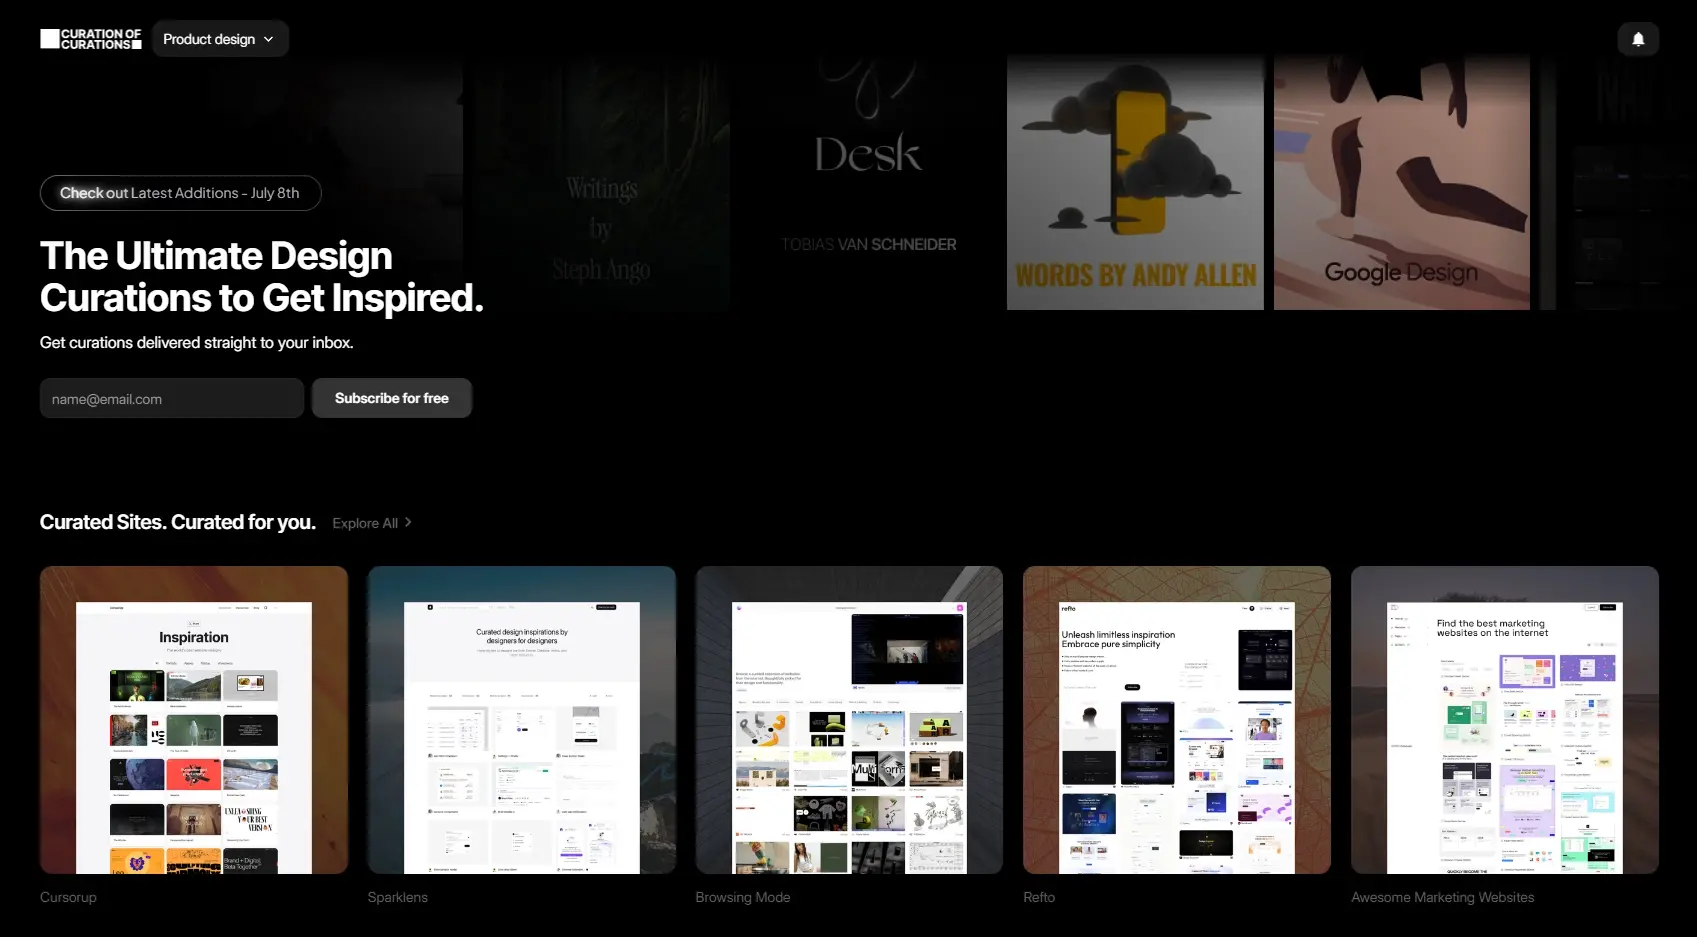Click the Refto caption text
Viewport: 1697px width, 937px height.
coord(1039,897)
